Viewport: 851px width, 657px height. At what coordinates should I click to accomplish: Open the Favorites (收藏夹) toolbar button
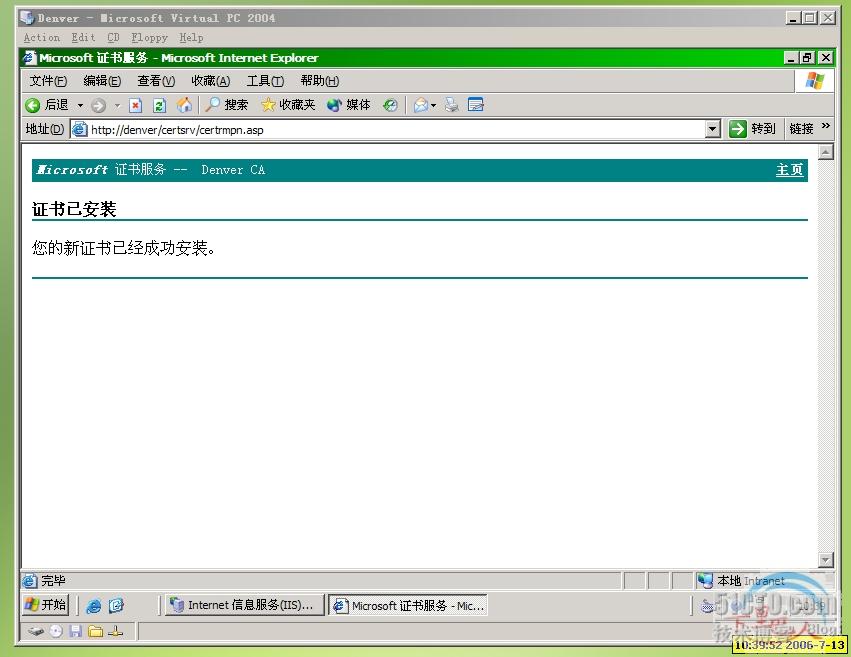click(x=288, y=105)
